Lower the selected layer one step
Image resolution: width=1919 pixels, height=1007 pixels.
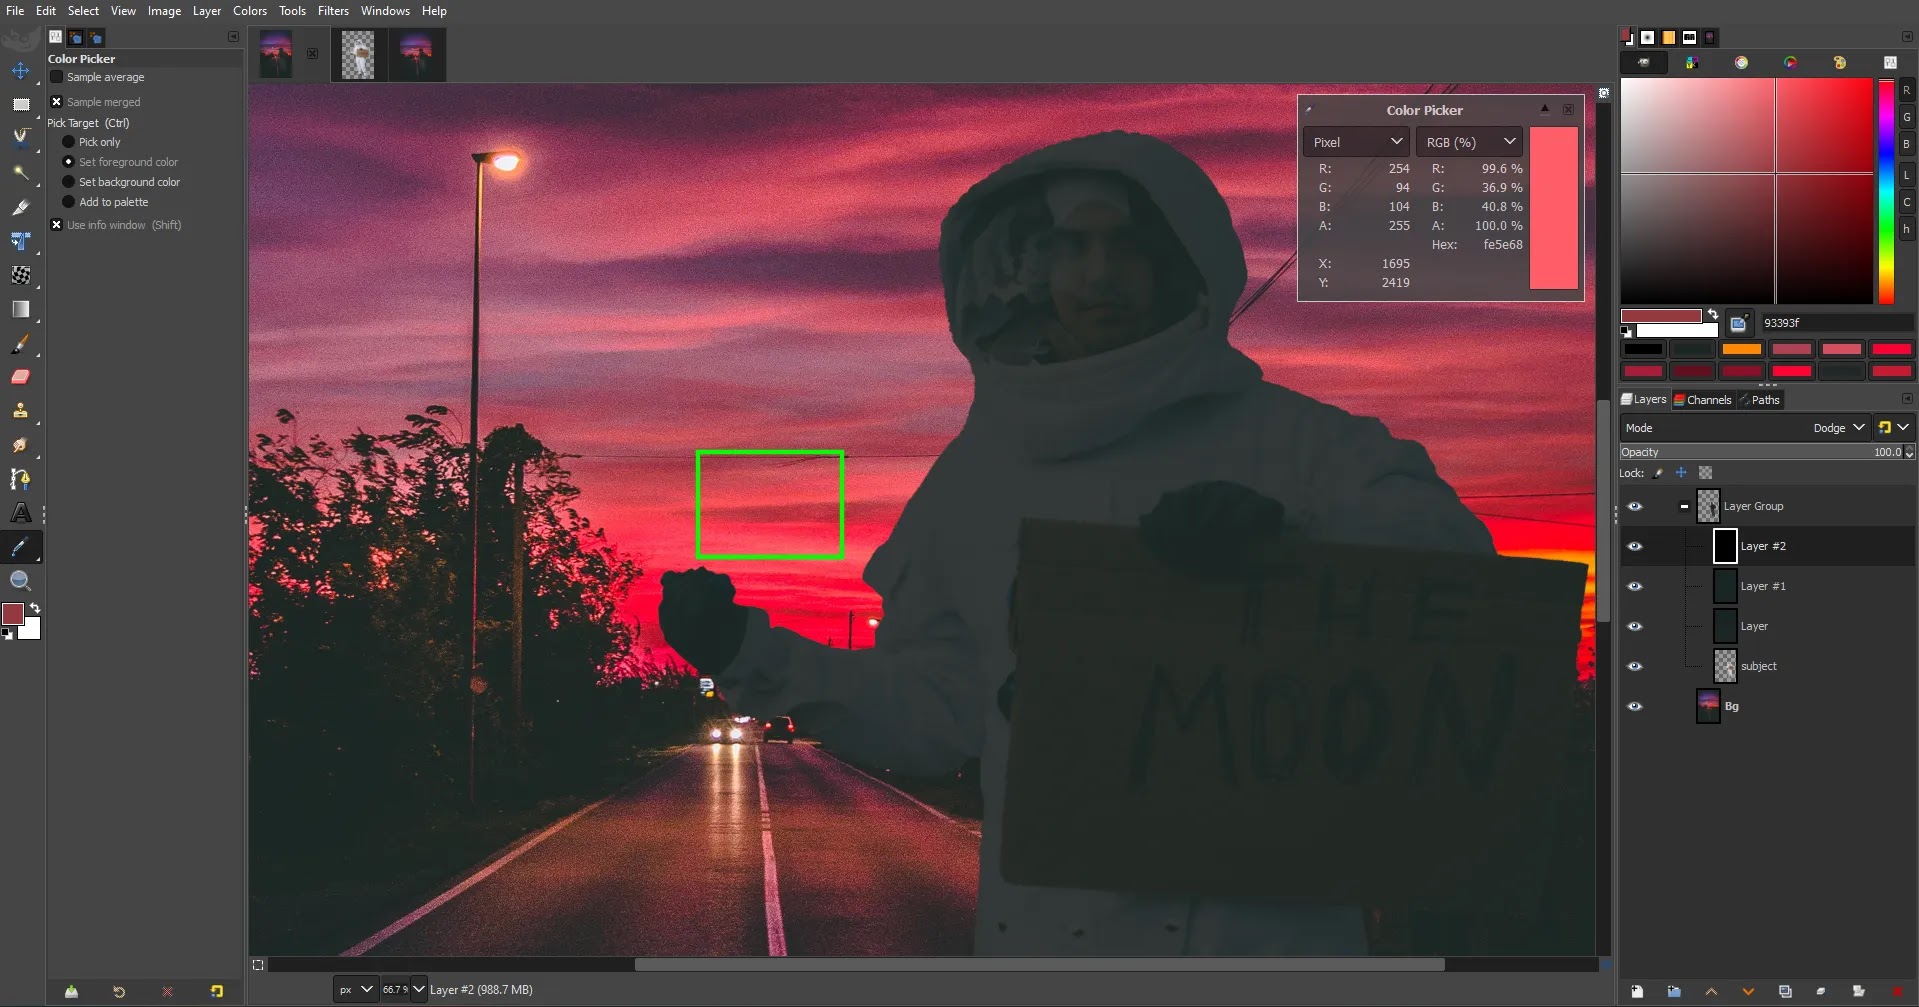point(1748,991)
